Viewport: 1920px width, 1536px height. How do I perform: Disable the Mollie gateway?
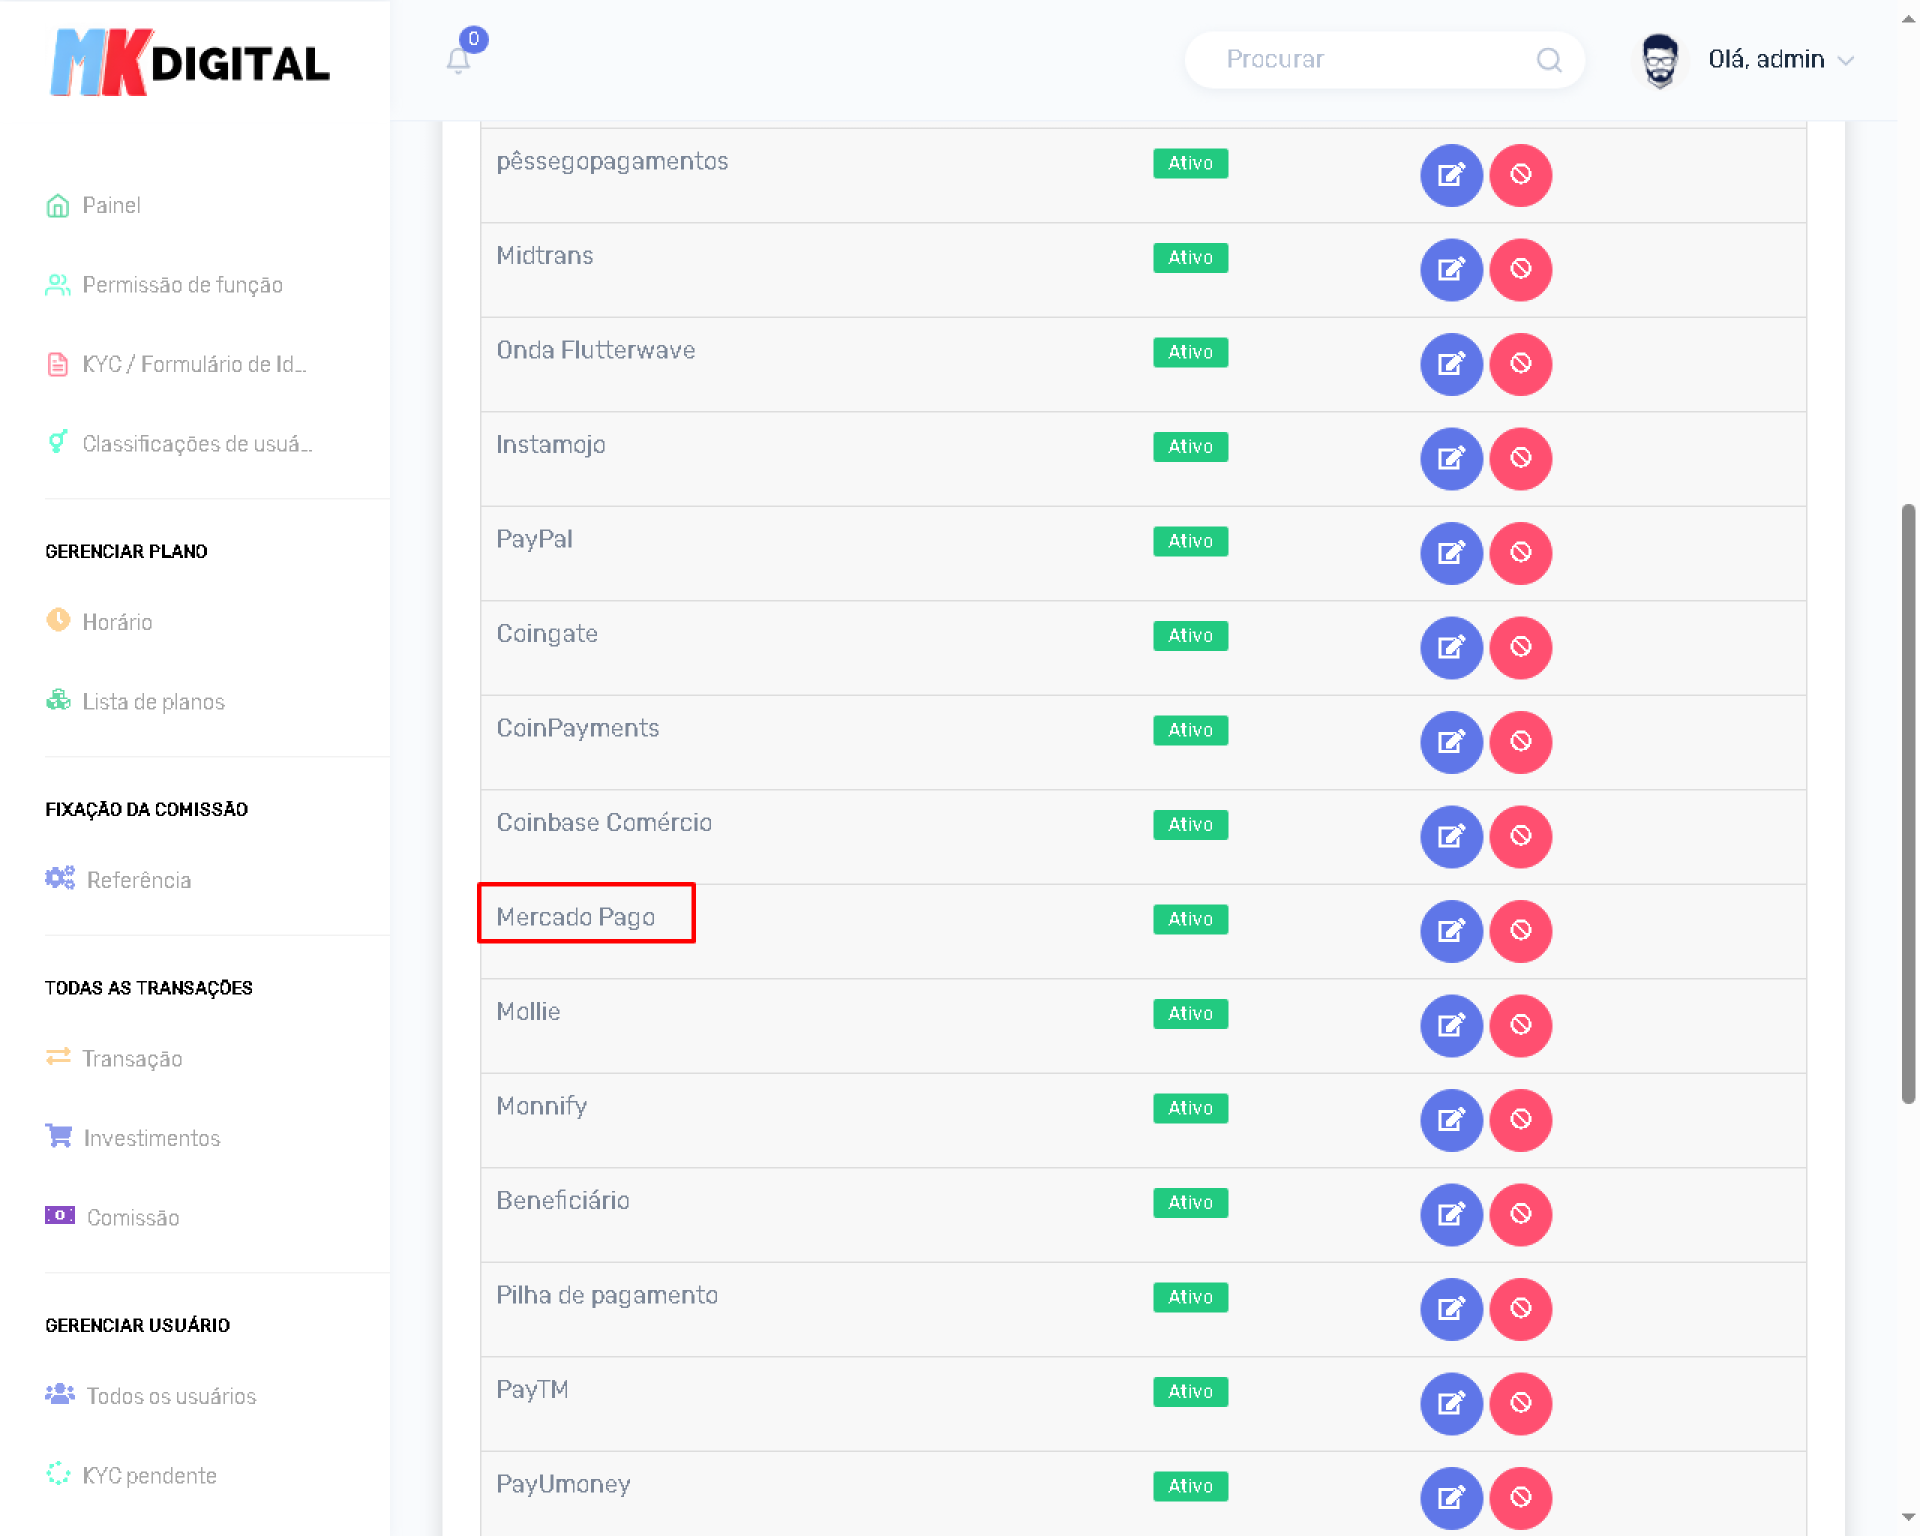(x=1520, y=1025)
